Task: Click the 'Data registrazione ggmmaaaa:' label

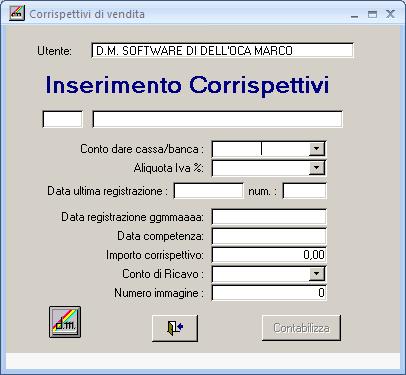Action: (132, 217)
